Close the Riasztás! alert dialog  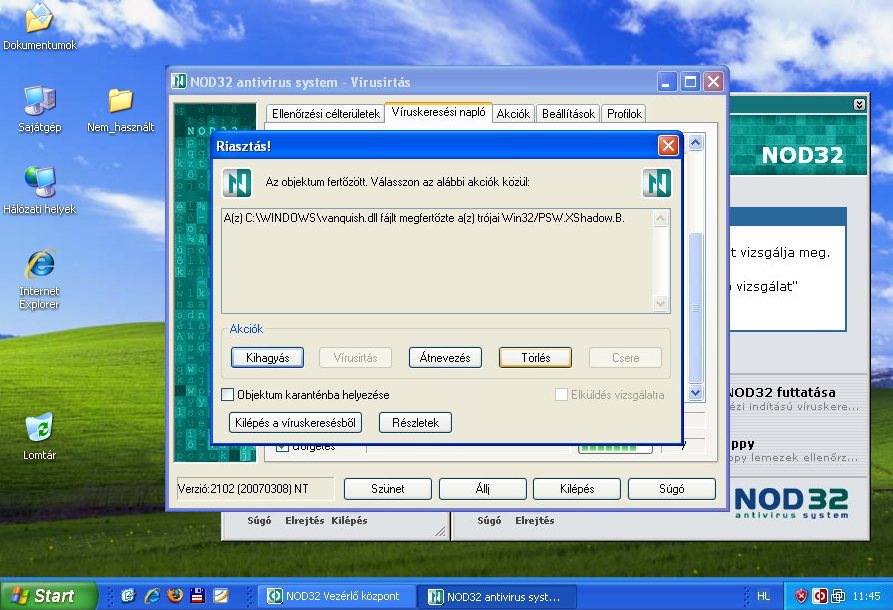(x=668, y=146)
